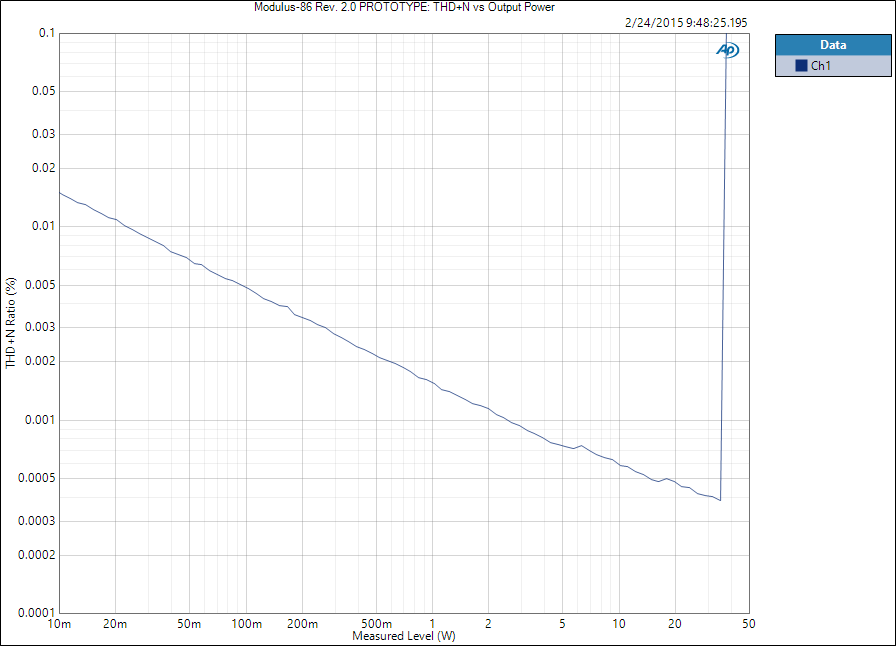Click the 0.1 y-axis value
The image size is (896, 646).
point(47,33)
